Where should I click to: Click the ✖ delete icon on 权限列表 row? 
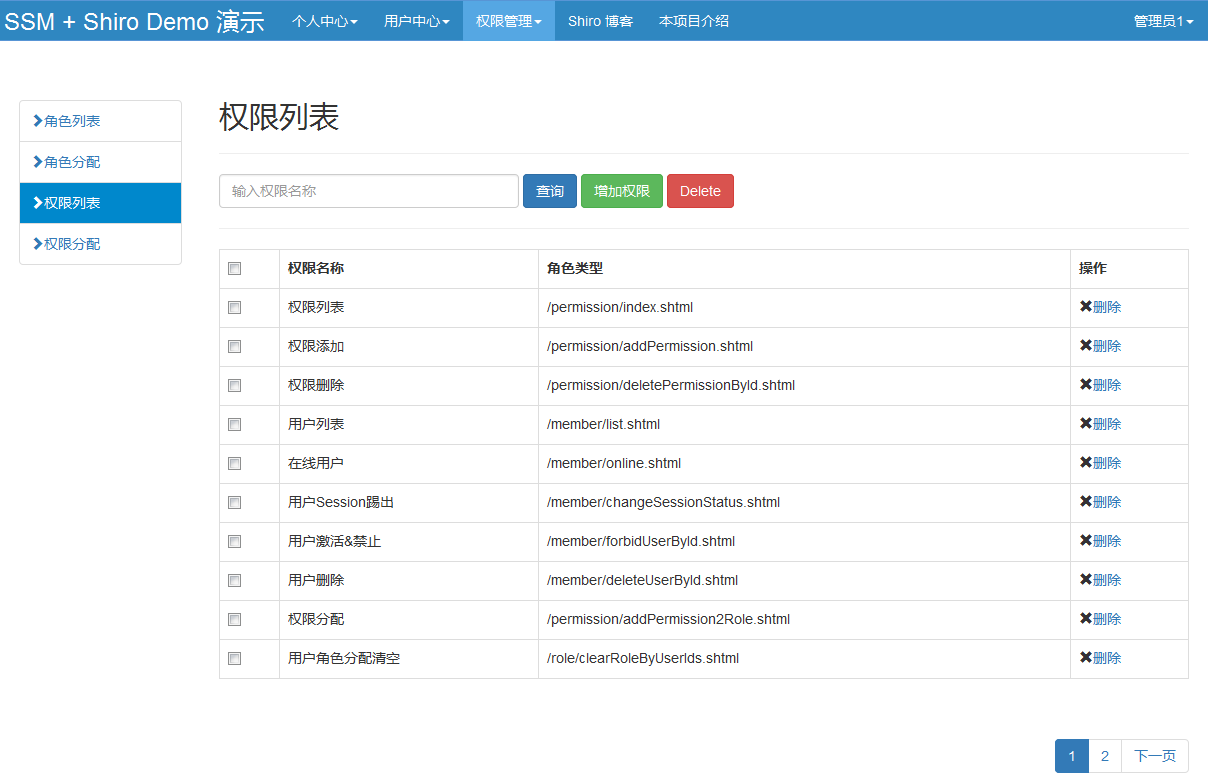tap(1086, 307)
